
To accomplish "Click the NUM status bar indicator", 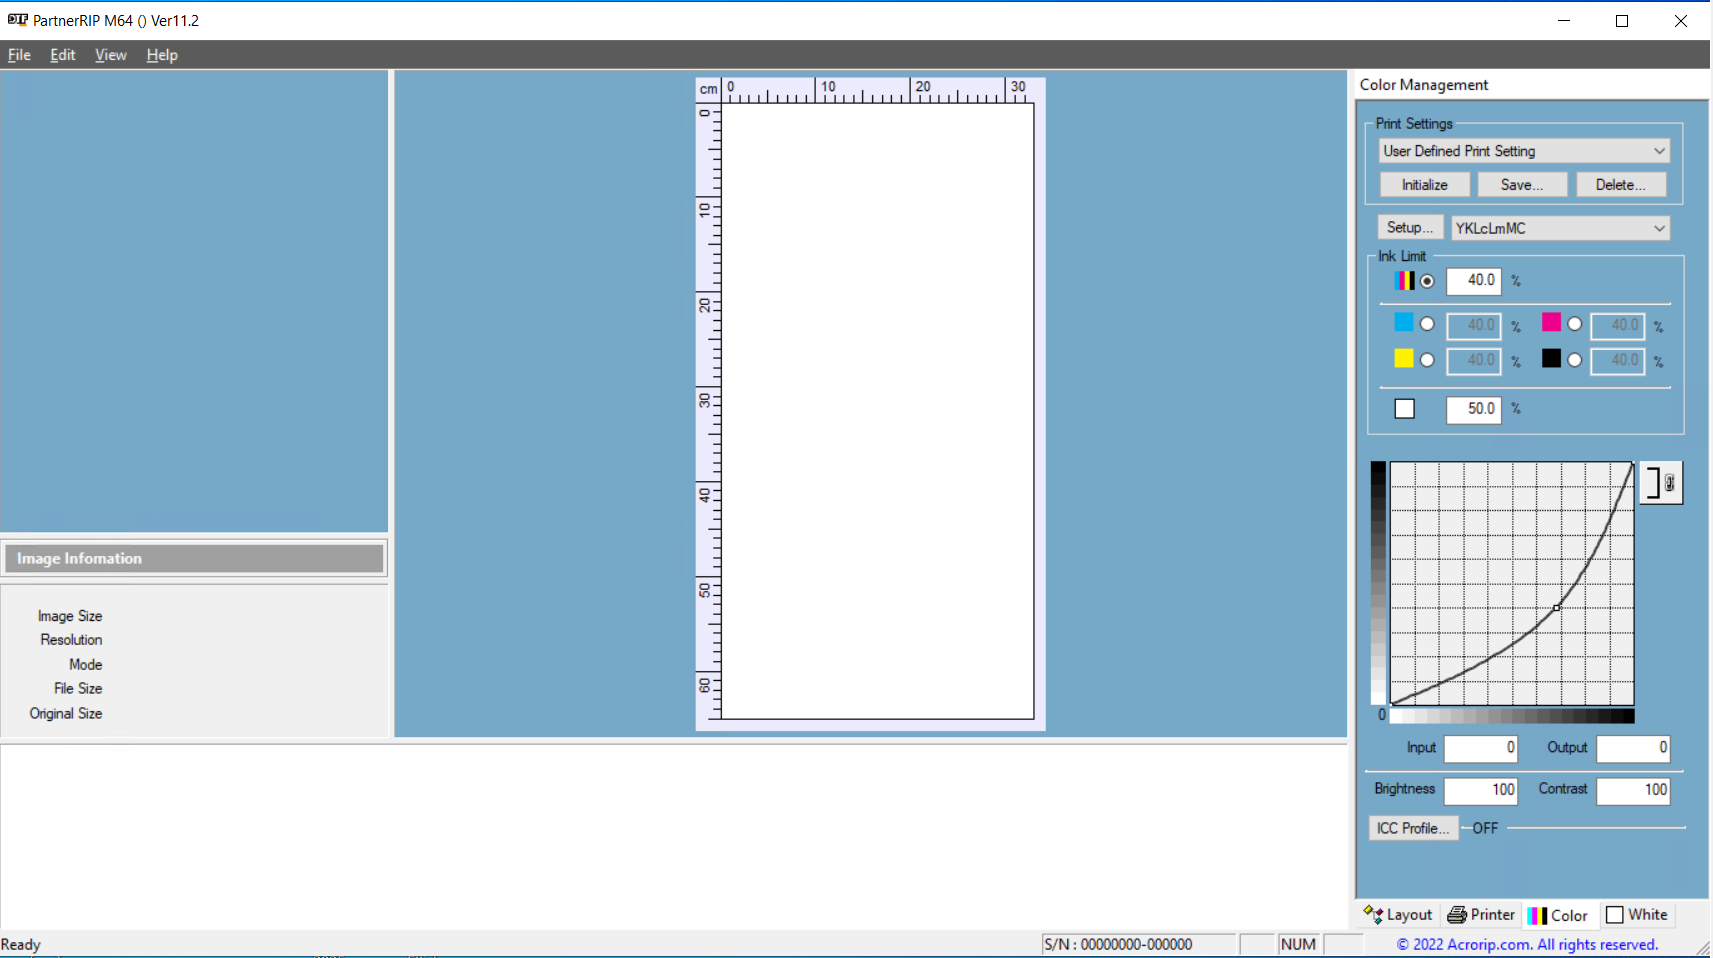I will coord(1298,944).
